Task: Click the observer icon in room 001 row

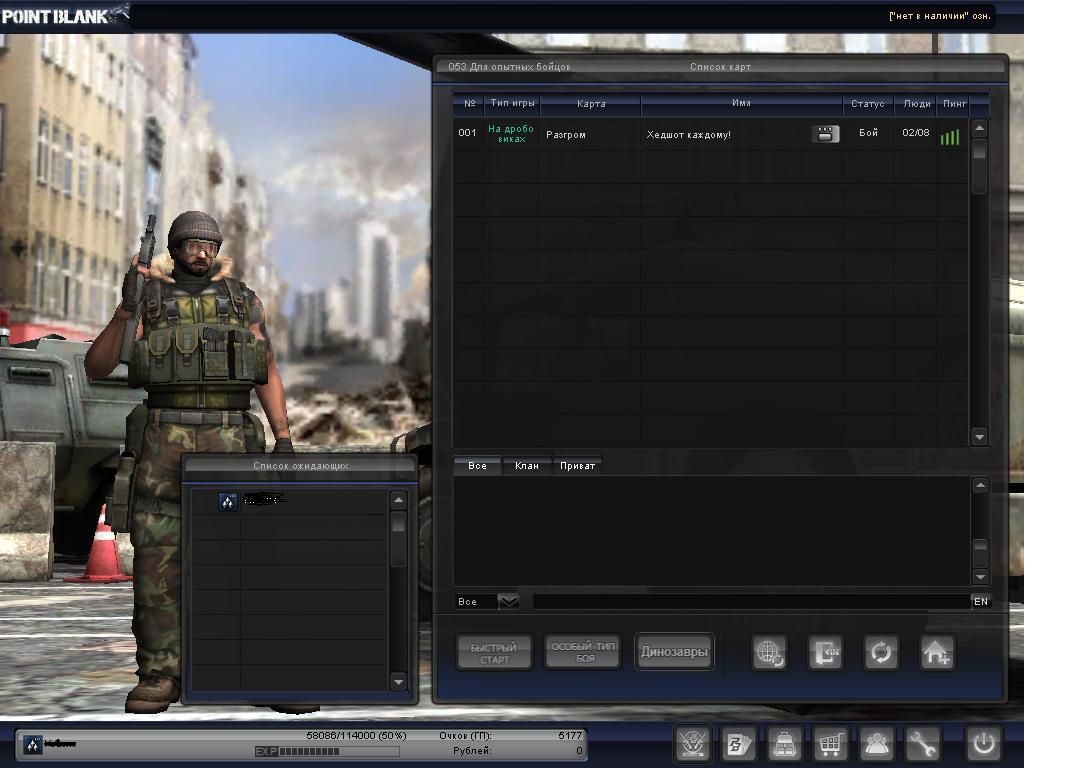Action: click(826, 134)
